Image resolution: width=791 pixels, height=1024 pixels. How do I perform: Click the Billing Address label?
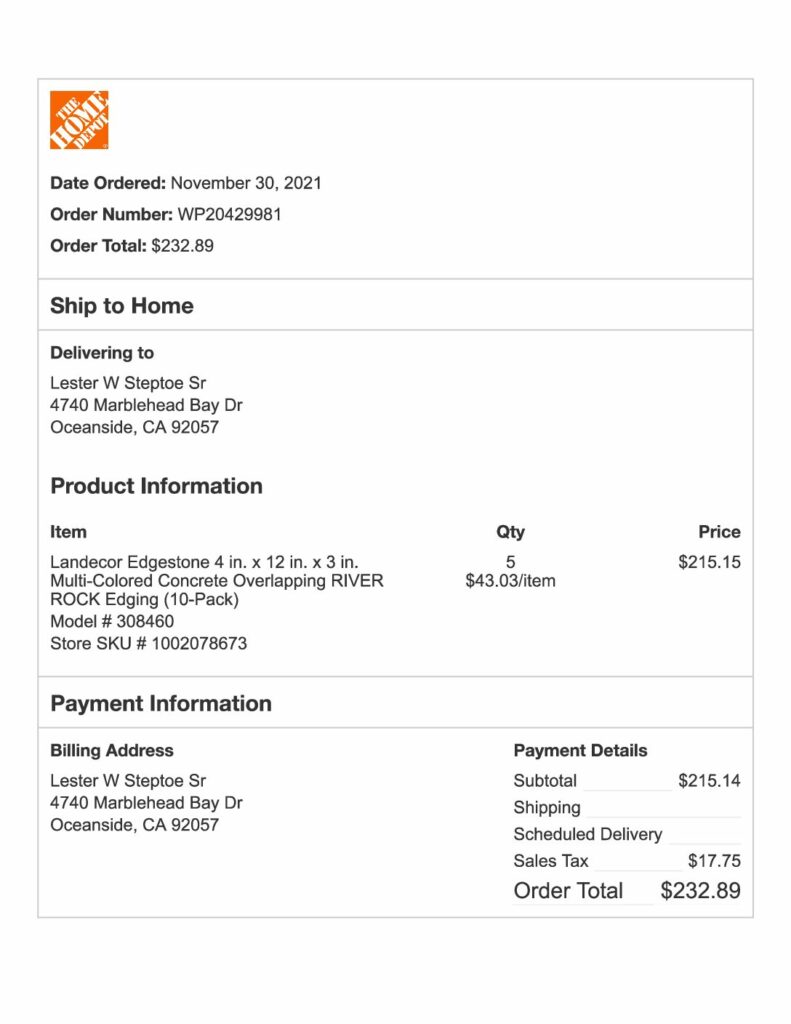pyautogui.click(x=112, y=750)
